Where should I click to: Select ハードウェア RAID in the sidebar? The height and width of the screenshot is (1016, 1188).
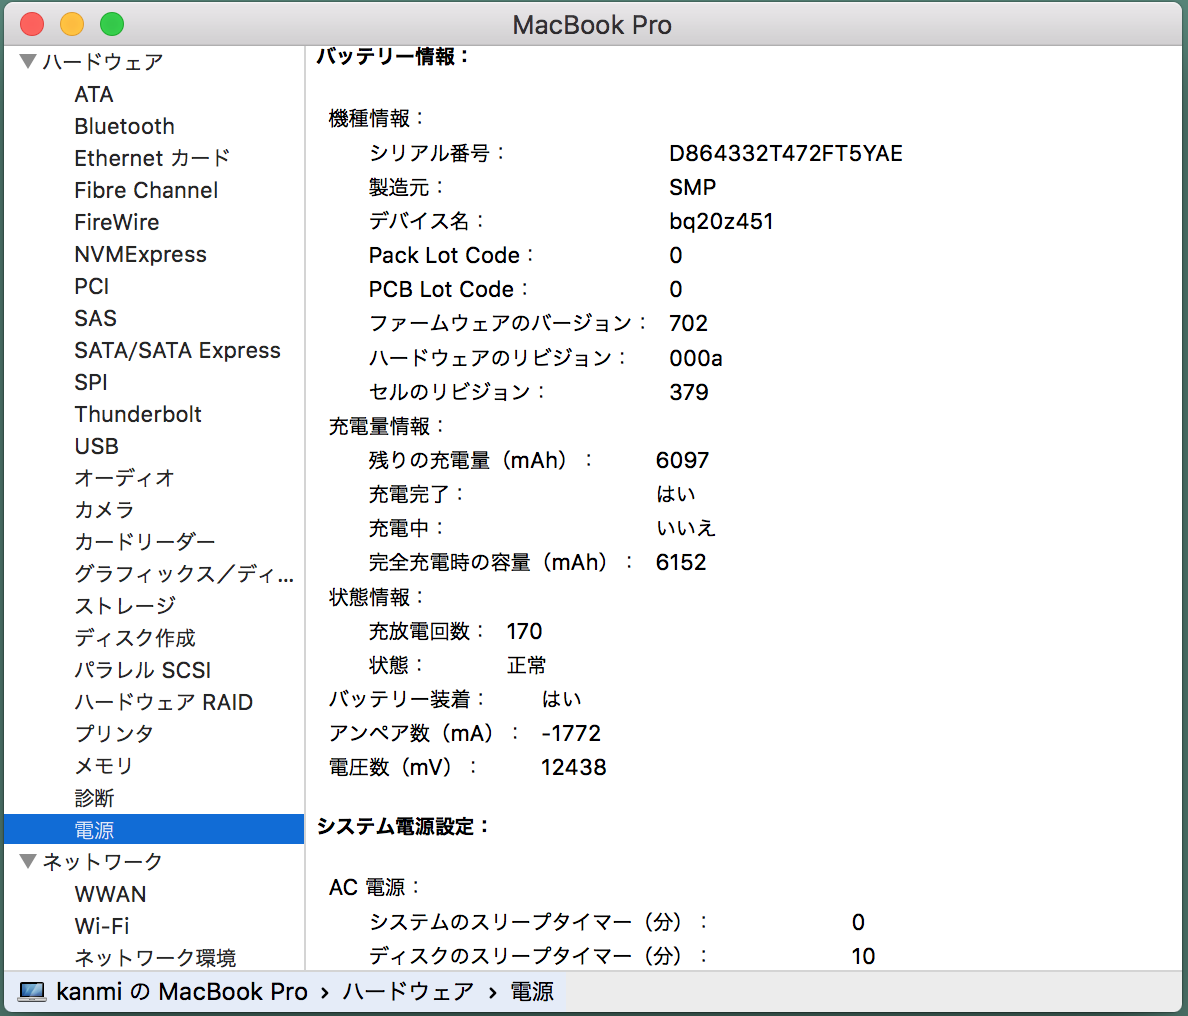click(x=164, y=702)
